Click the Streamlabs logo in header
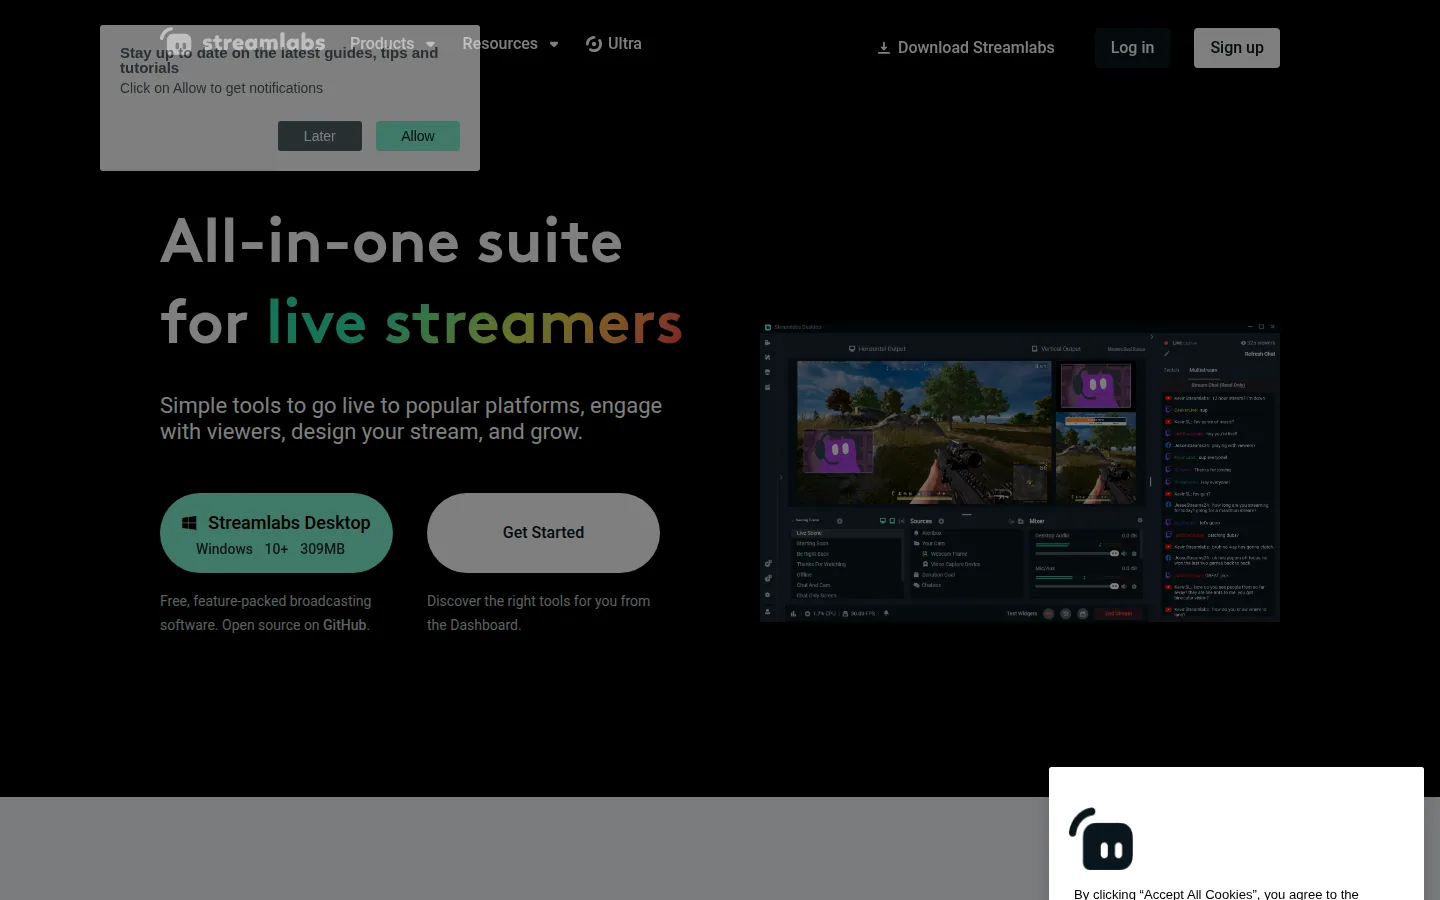 (243, 43)
